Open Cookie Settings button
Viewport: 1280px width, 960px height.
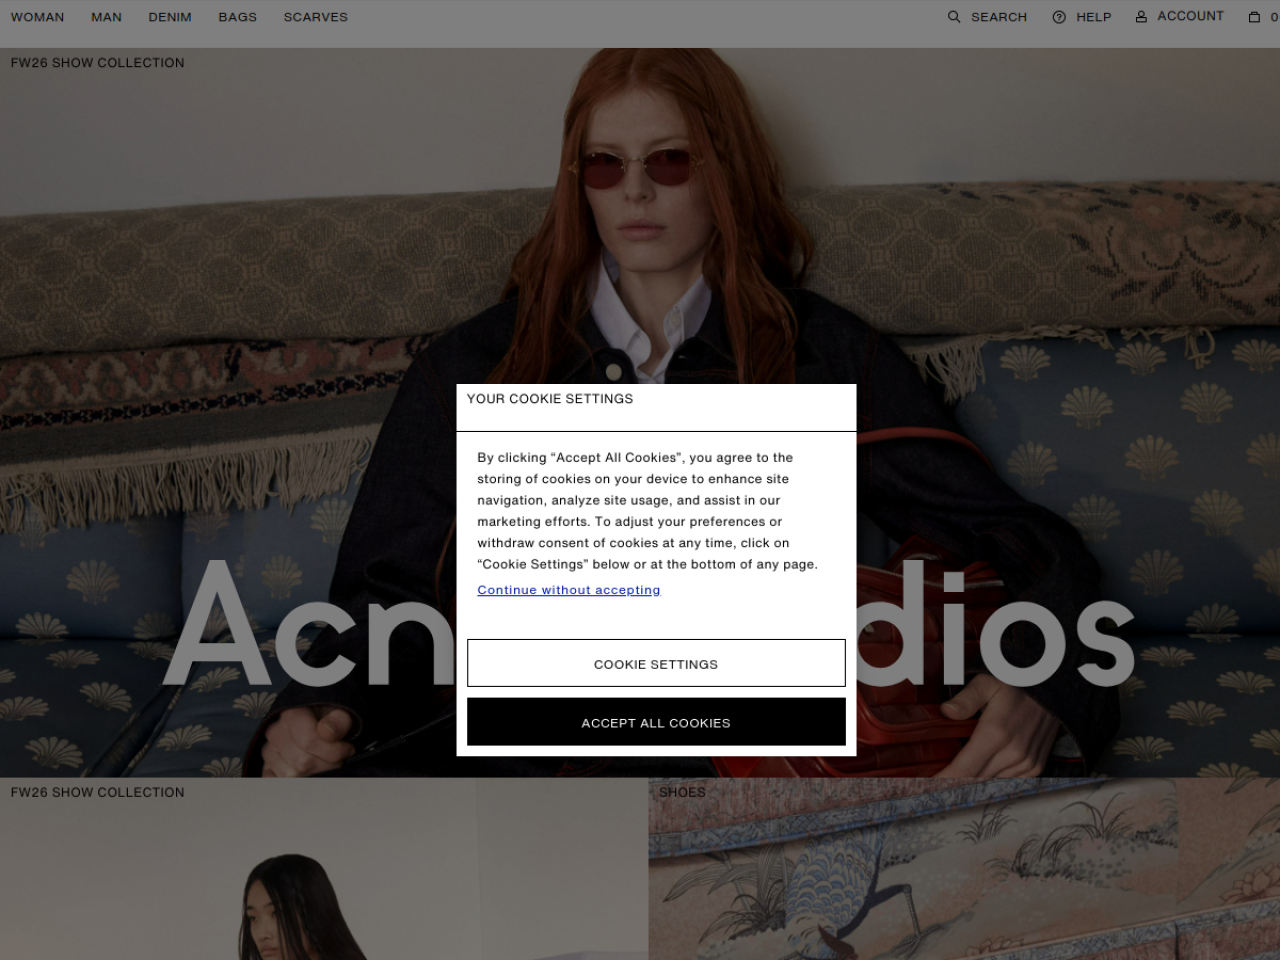[x=656, y=663]
